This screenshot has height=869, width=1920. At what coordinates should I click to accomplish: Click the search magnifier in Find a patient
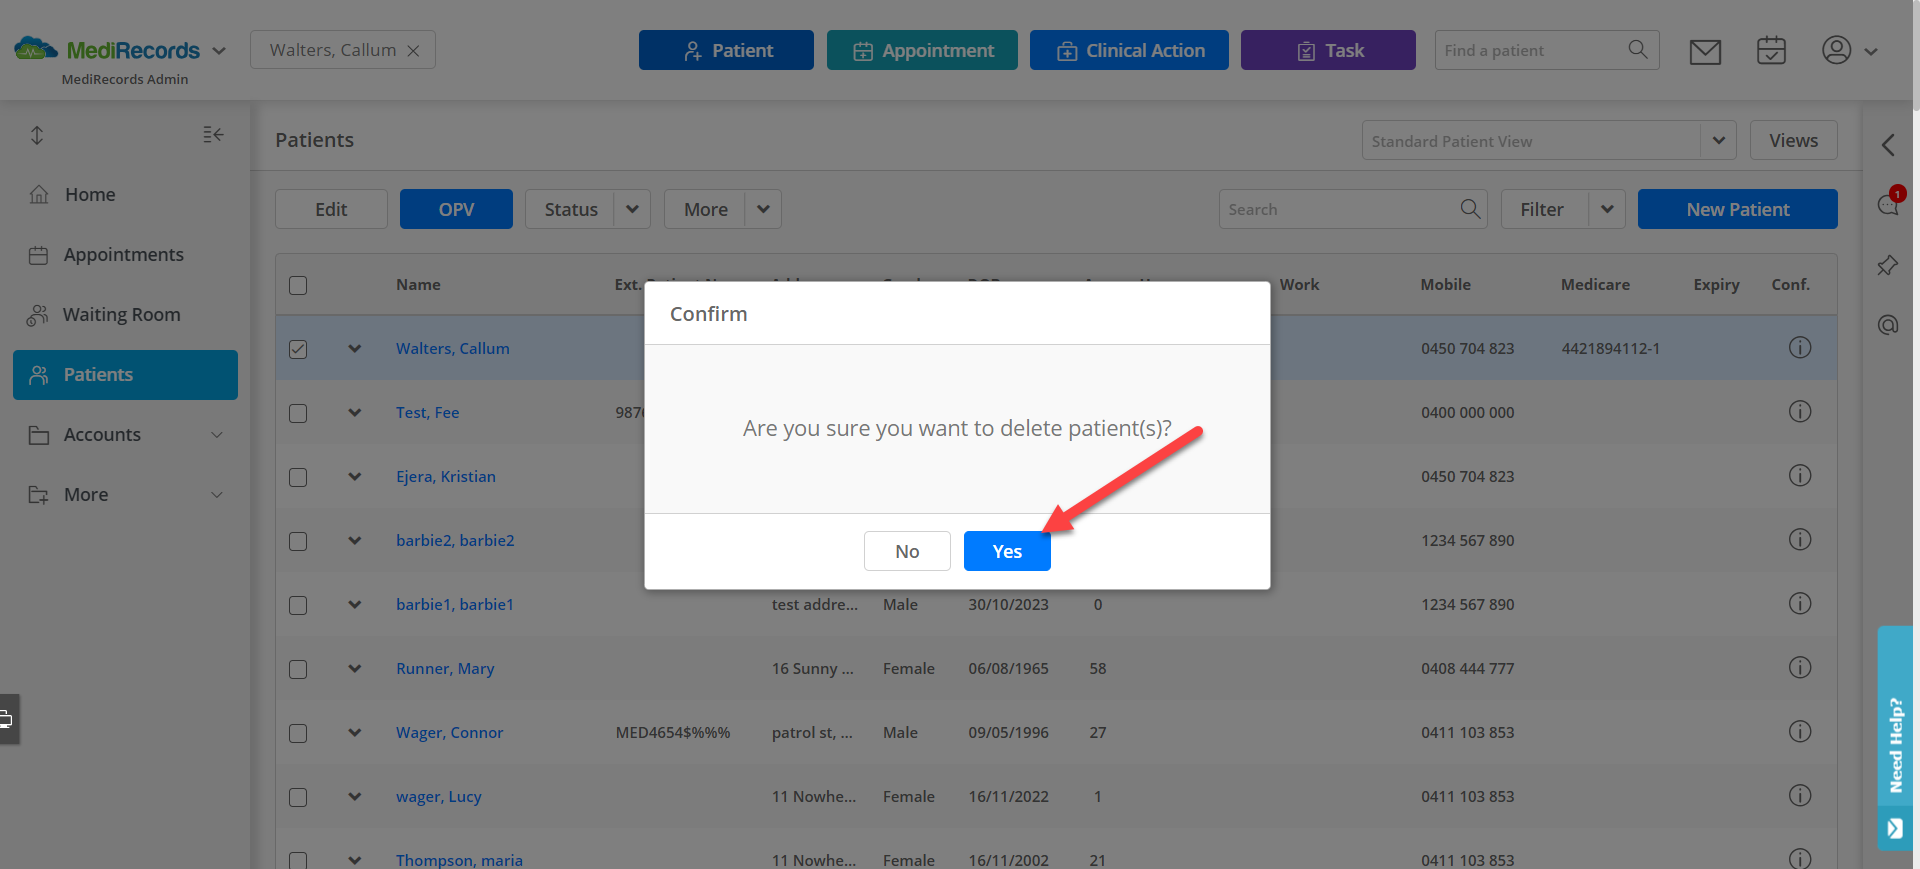1637,49
